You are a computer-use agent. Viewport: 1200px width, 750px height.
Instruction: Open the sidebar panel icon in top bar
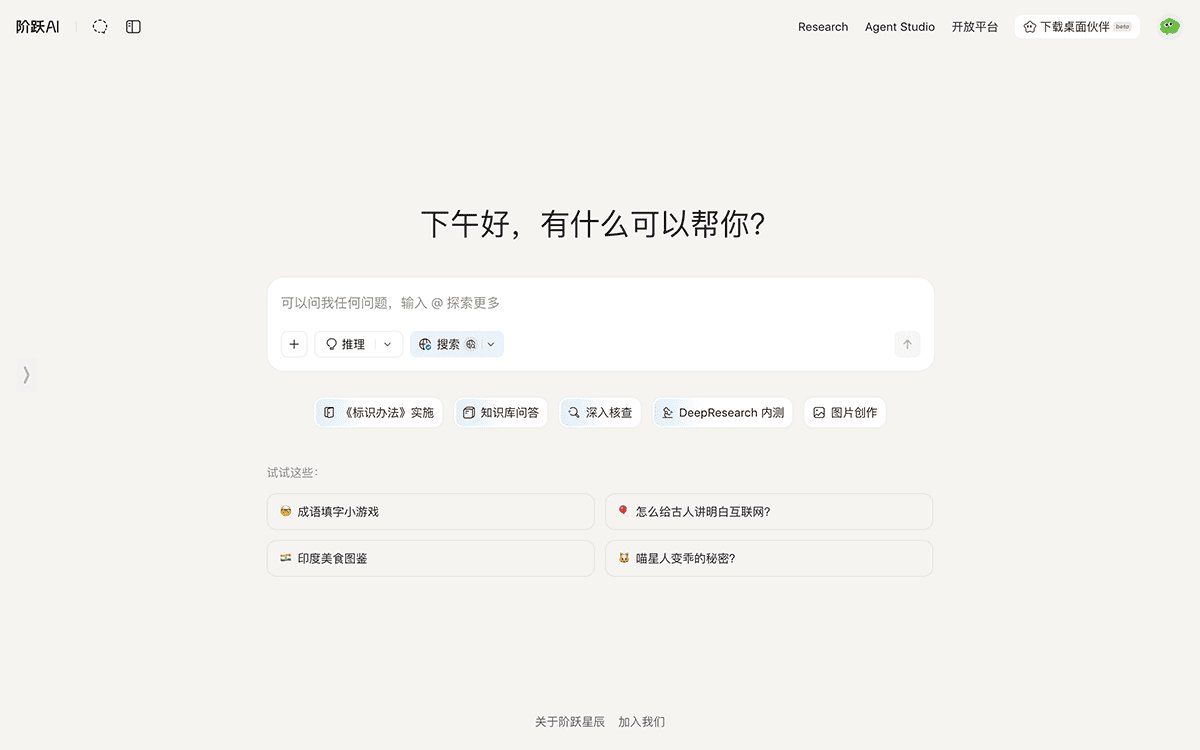(x=133, y=26)
